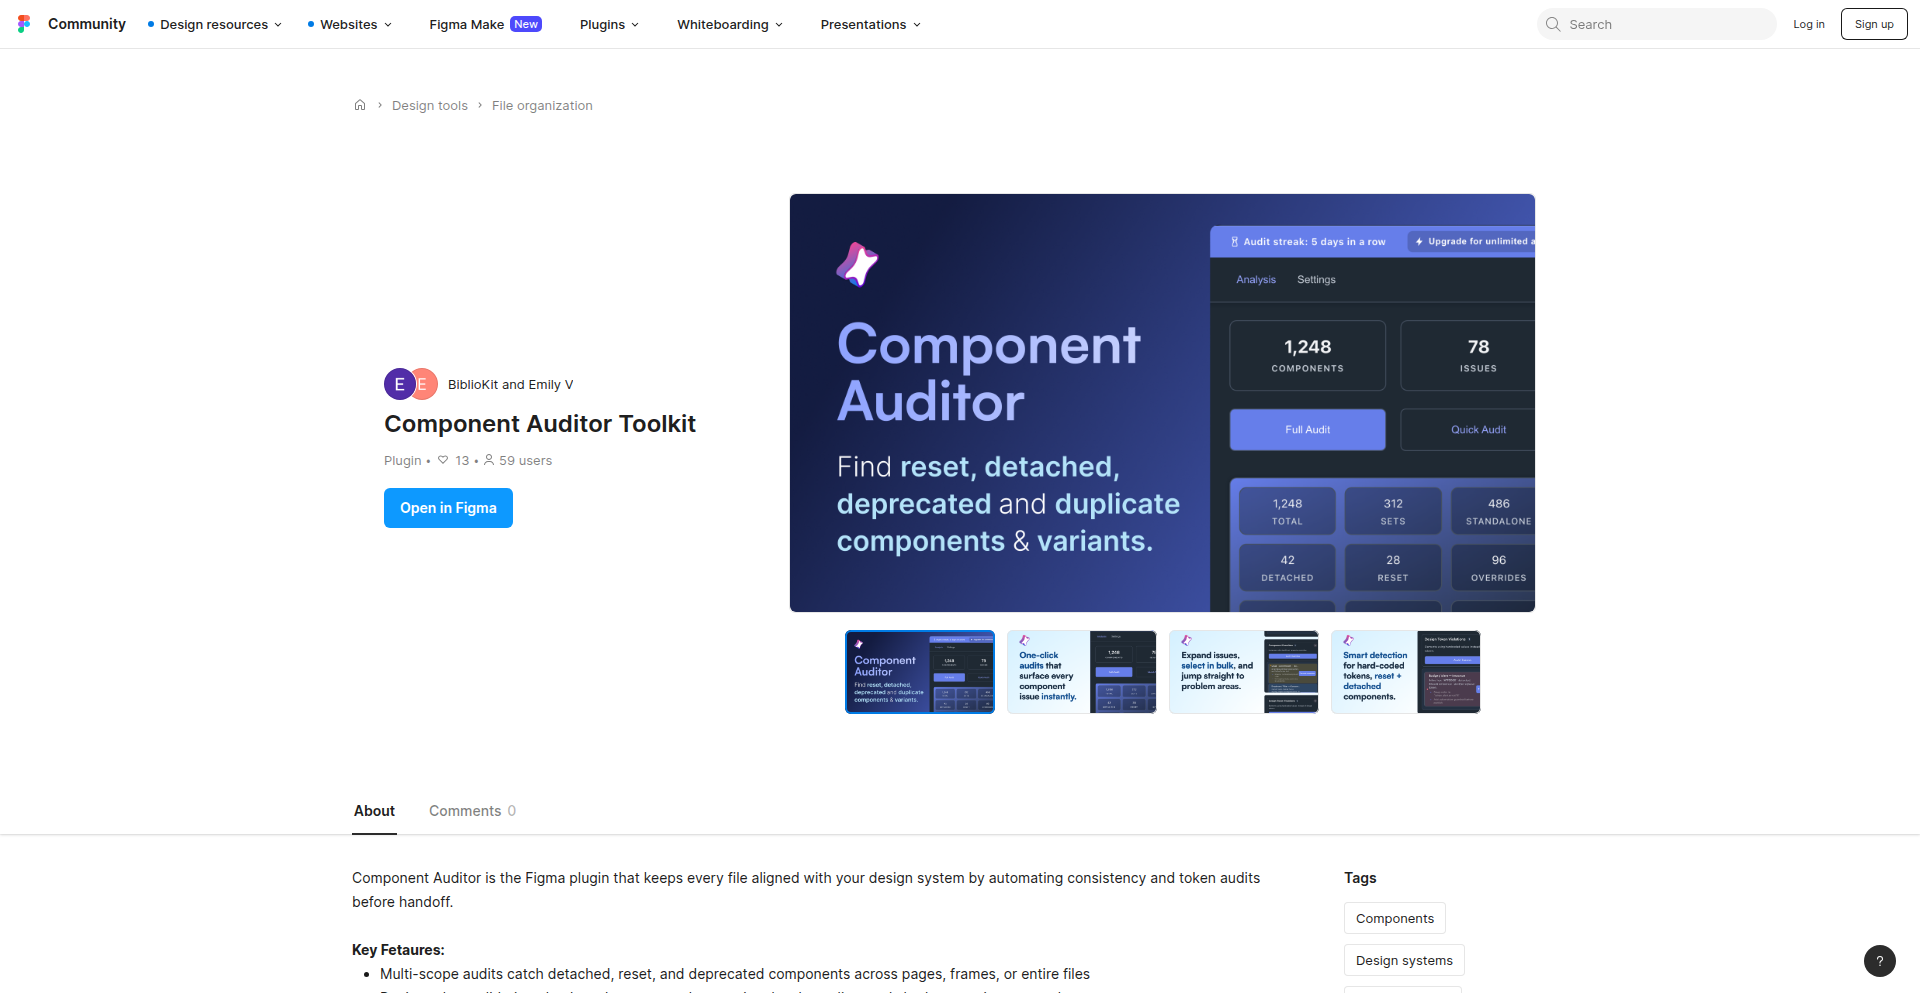
Task: Select the One-click audits screenshot thumbnail
Action: 1081,671
